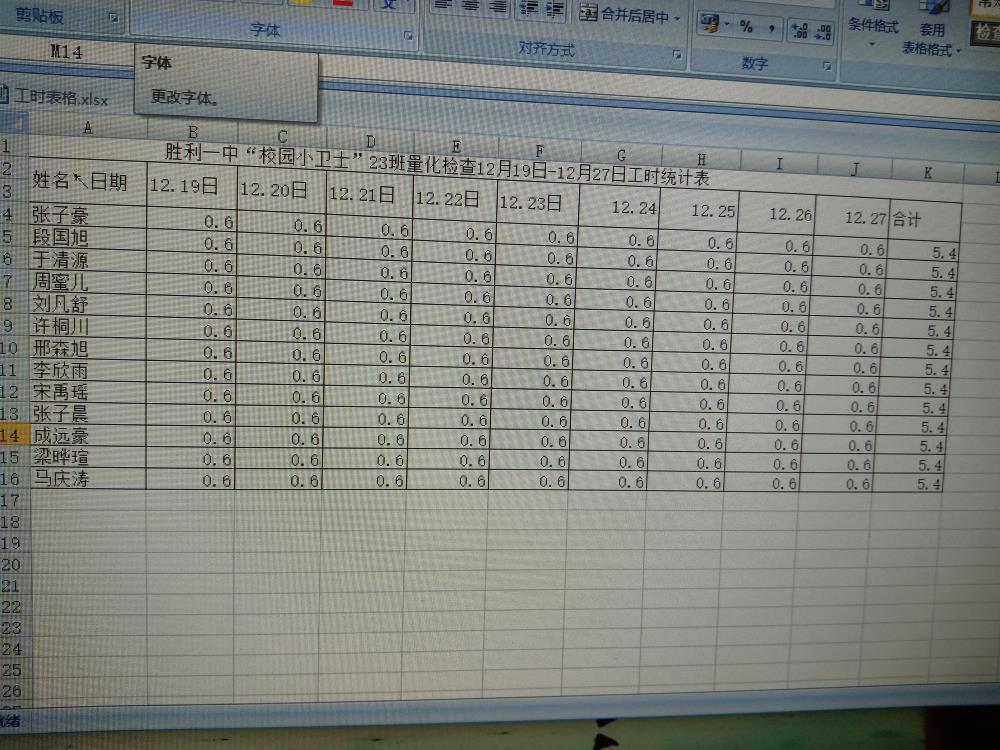Click the name cell 许桐川
Screen dimensions: 1000x750
click(x=88, y=327)
